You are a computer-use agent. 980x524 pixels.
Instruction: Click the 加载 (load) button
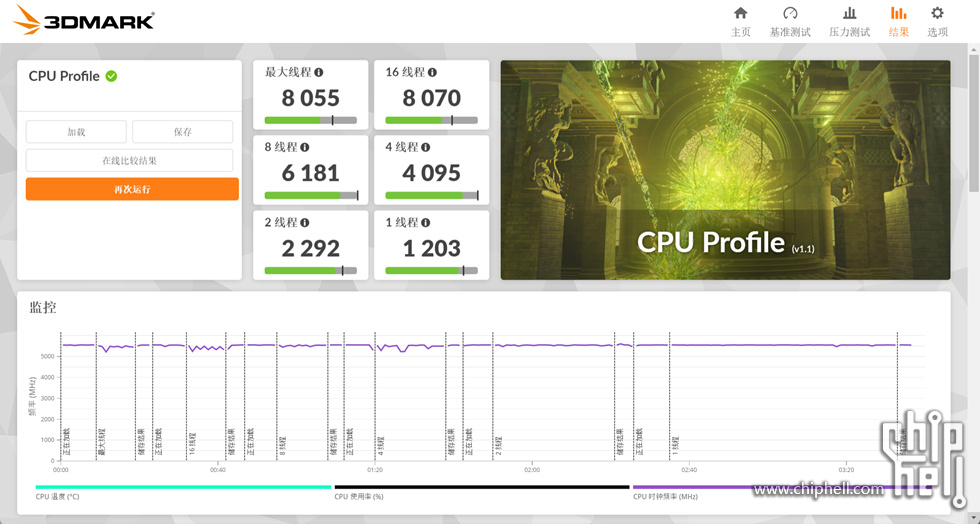tap(76, 132)
